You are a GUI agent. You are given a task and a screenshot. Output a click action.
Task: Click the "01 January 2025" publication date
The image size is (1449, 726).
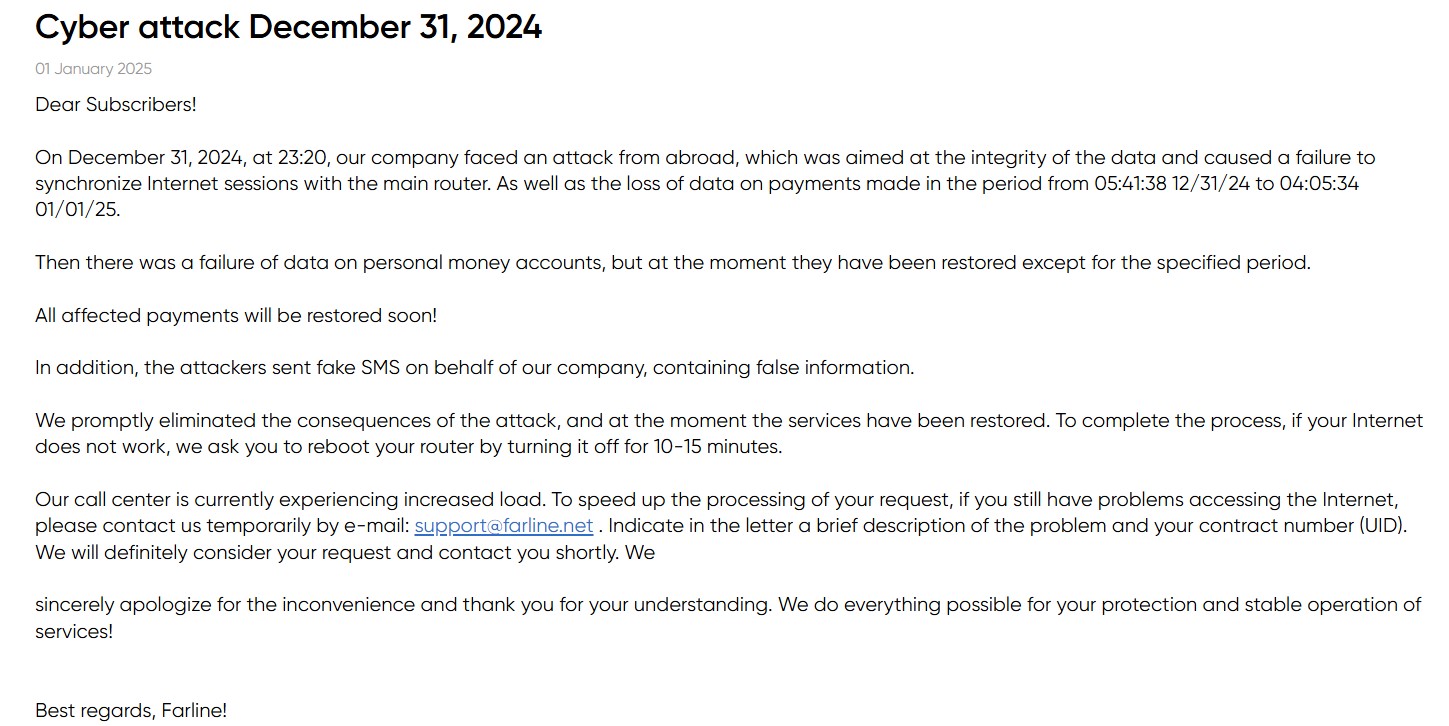(x=93, y=69)
